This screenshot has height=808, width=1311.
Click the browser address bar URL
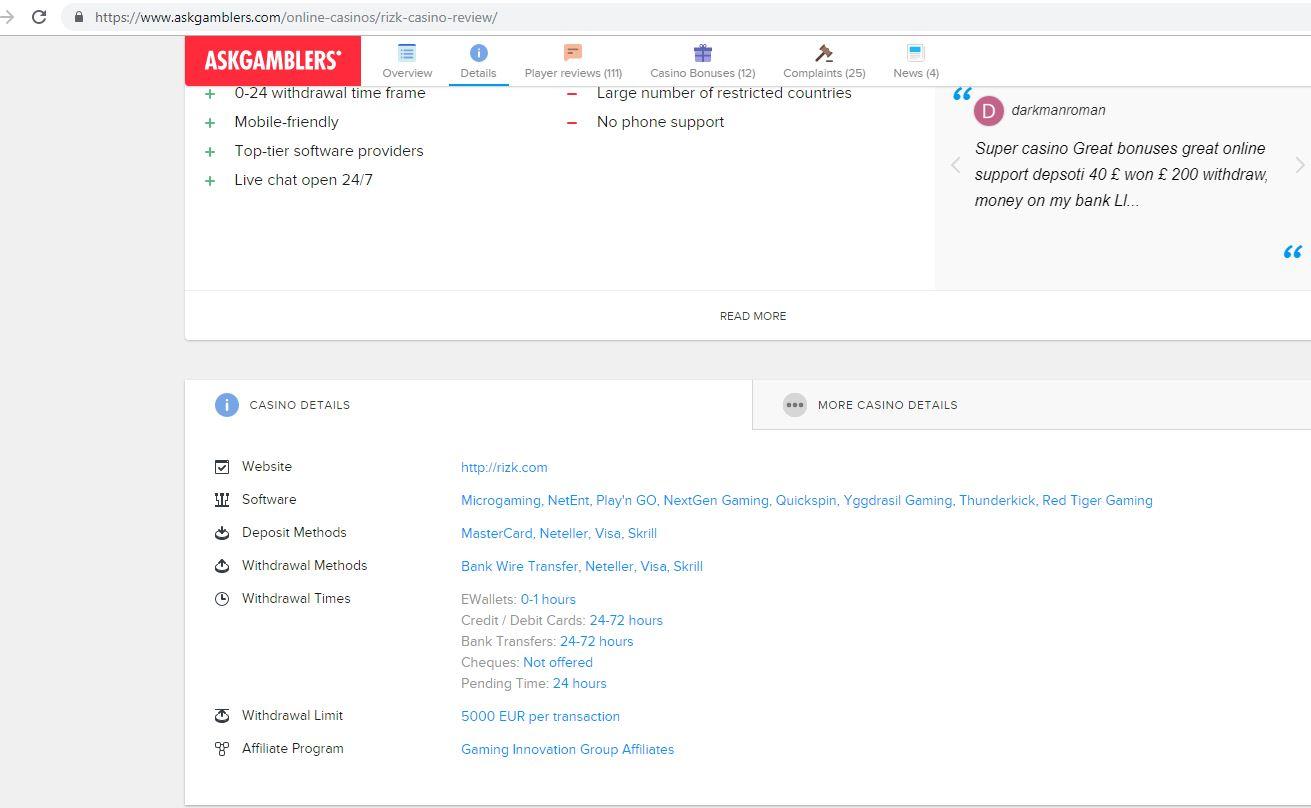[x=296, y=17]
